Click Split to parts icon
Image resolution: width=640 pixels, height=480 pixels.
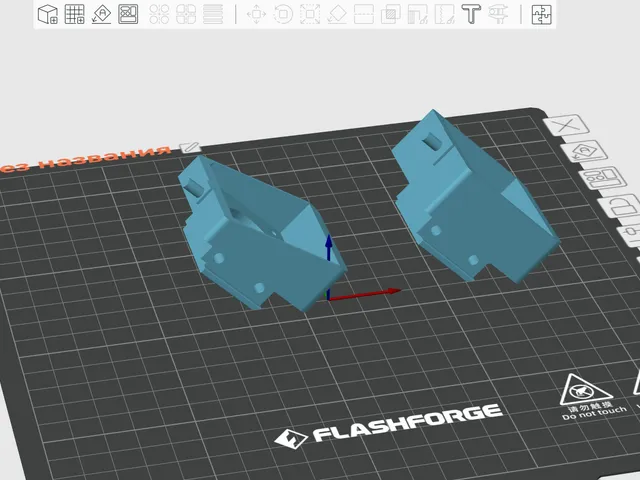(186, 14)
